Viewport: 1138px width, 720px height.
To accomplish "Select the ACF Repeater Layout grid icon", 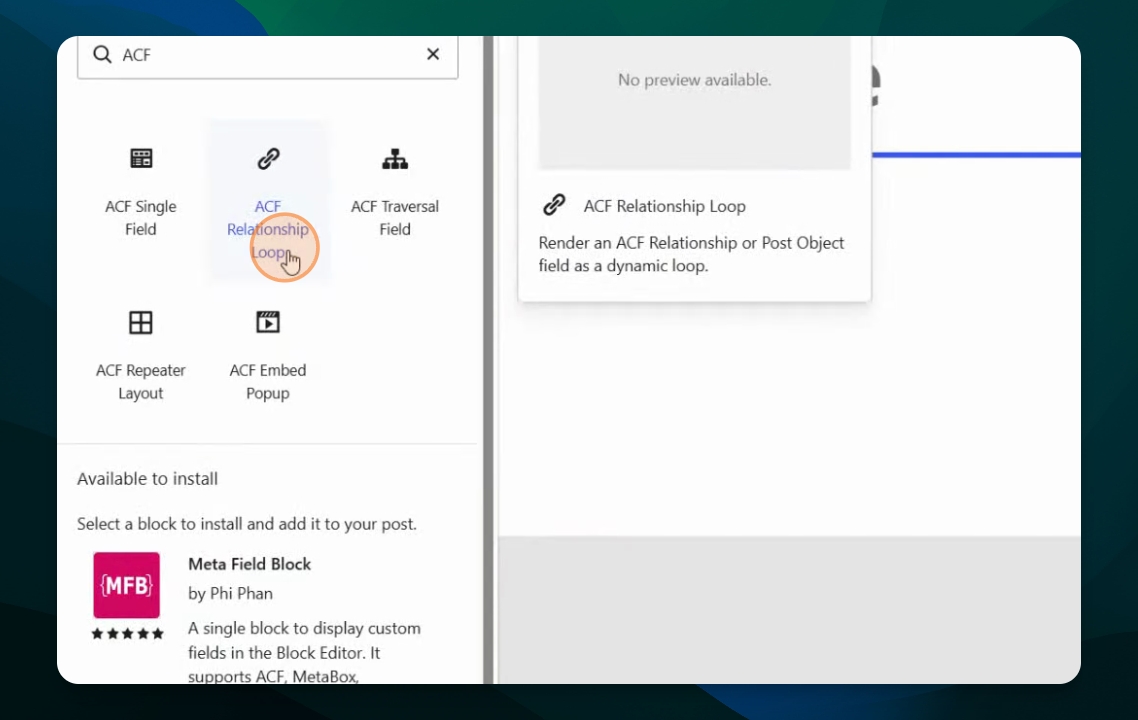I will (141, 322).
